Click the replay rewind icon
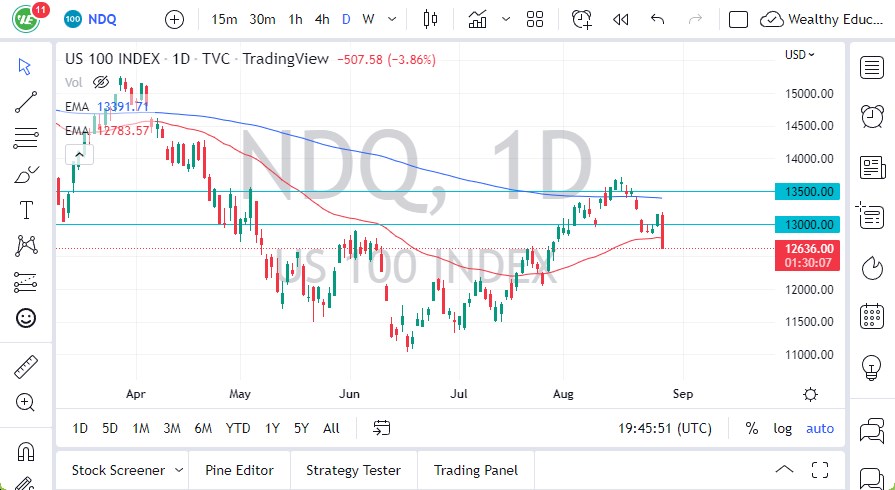 coord(621,19)
